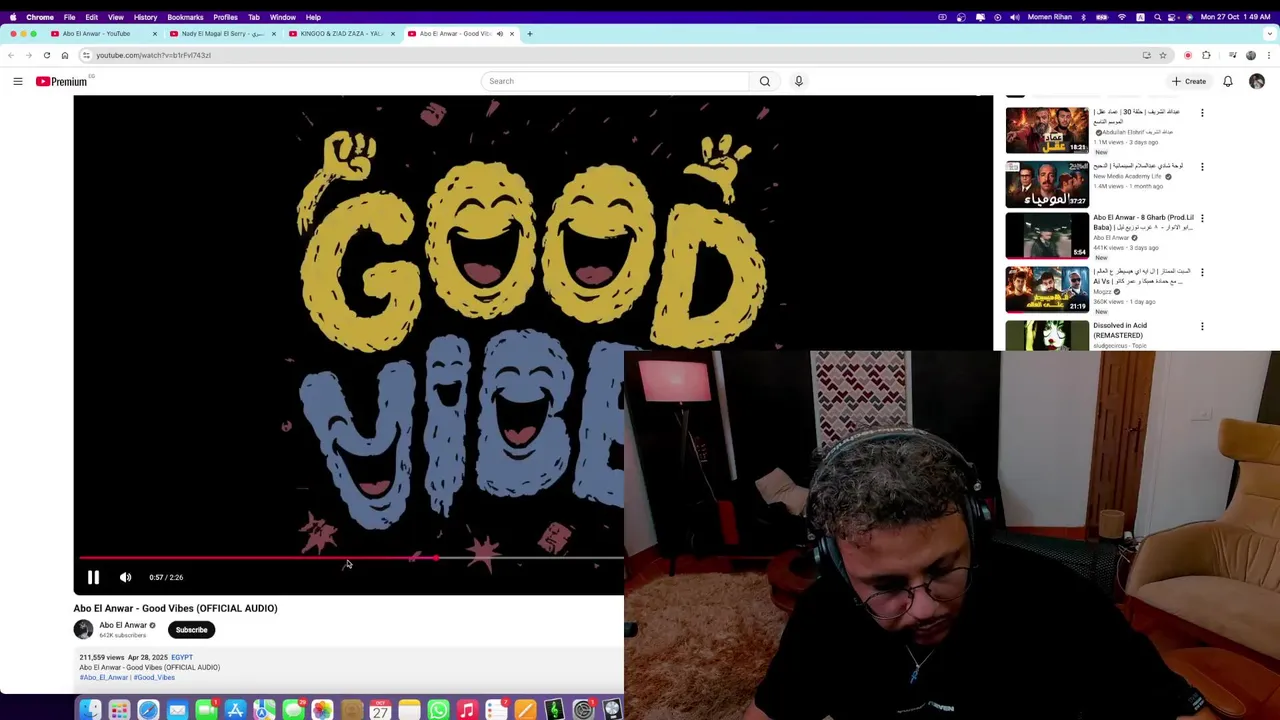This screenshot has width=1280, height=720.
Task: Click the YouTube search field
Action: pos(614,81)
